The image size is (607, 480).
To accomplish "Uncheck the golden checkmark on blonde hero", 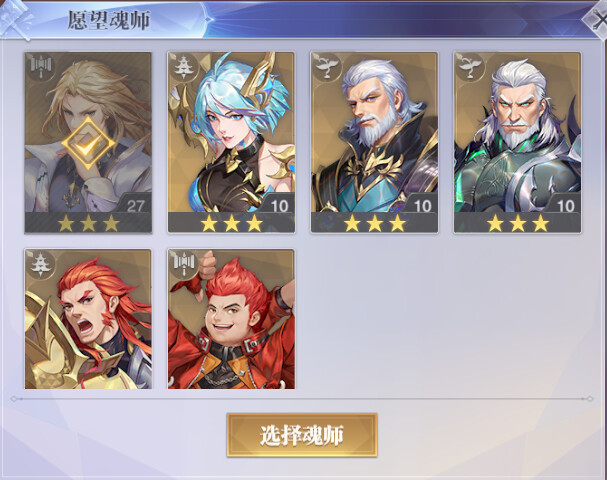I will (x=88, y=143).
